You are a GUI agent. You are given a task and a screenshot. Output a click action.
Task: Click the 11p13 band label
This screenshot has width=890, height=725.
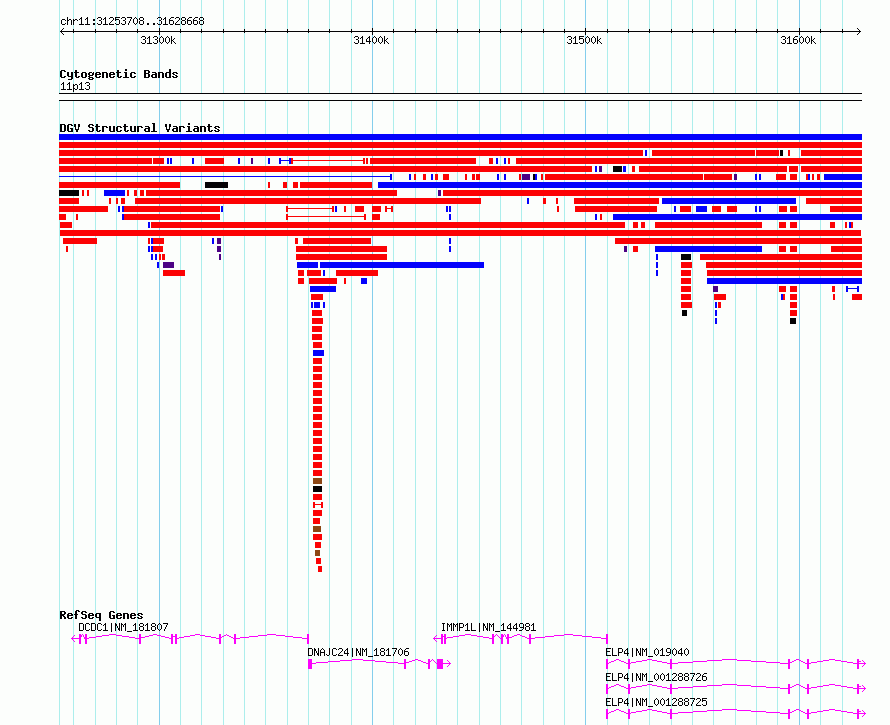click(75, 86)
